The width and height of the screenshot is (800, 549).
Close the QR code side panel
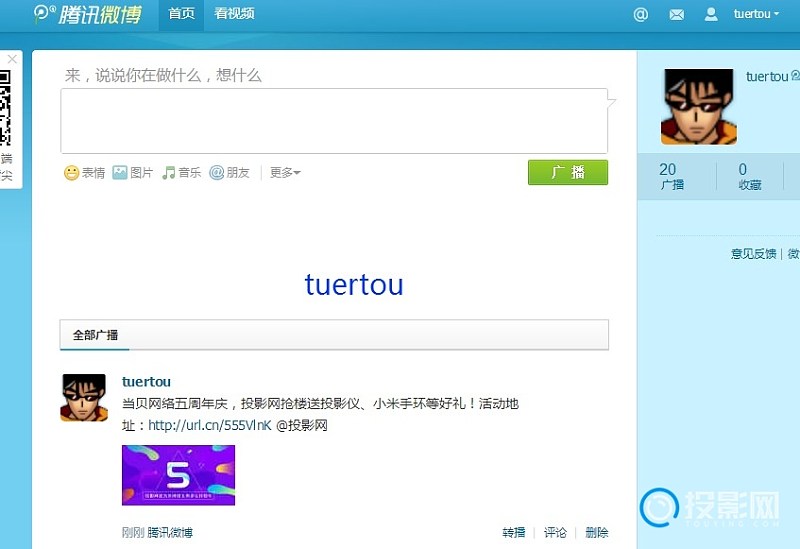[x=12, y=60]
